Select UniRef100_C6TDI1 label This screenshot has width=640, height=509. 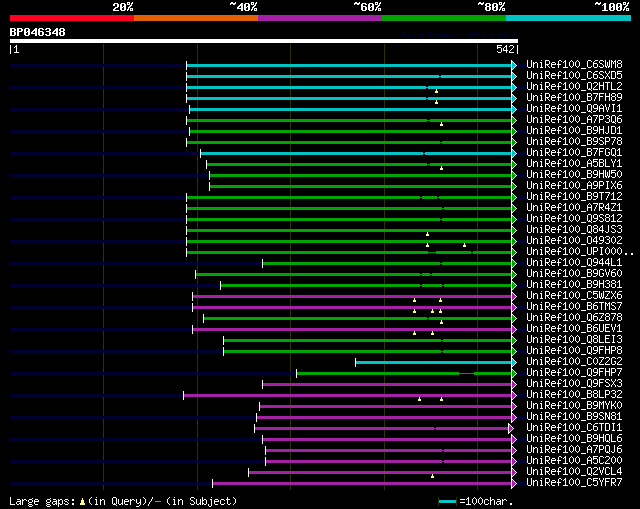pyautogui.click(x=574, y=428)
